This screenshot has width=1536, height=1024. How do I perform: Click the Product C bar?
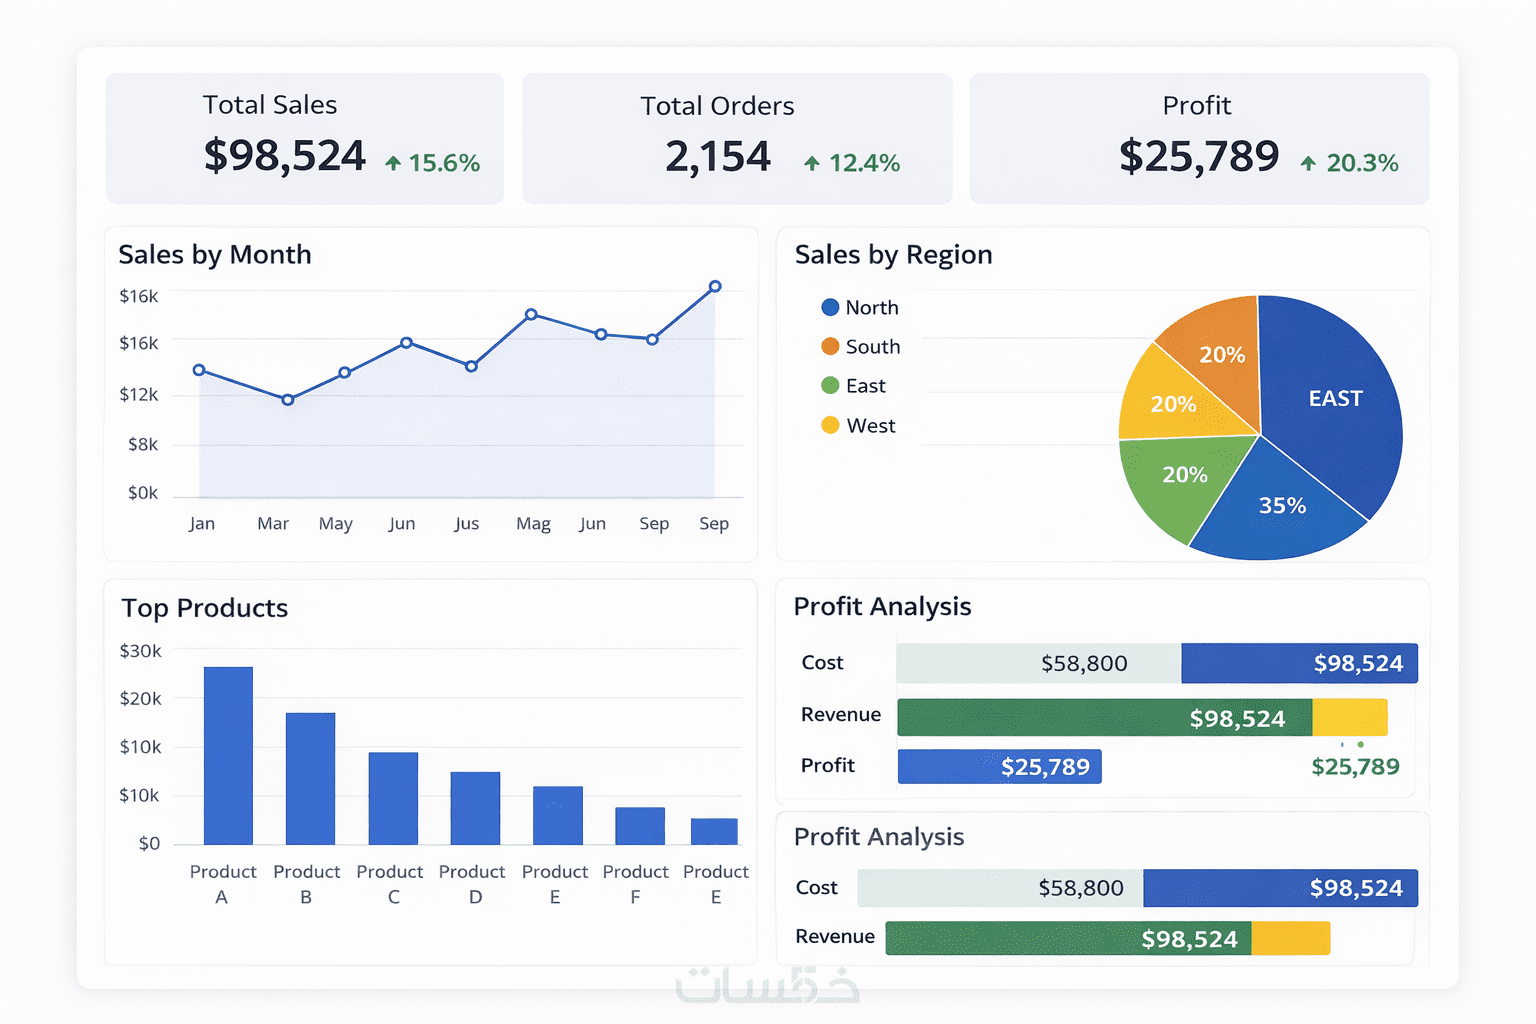(393, 798)
